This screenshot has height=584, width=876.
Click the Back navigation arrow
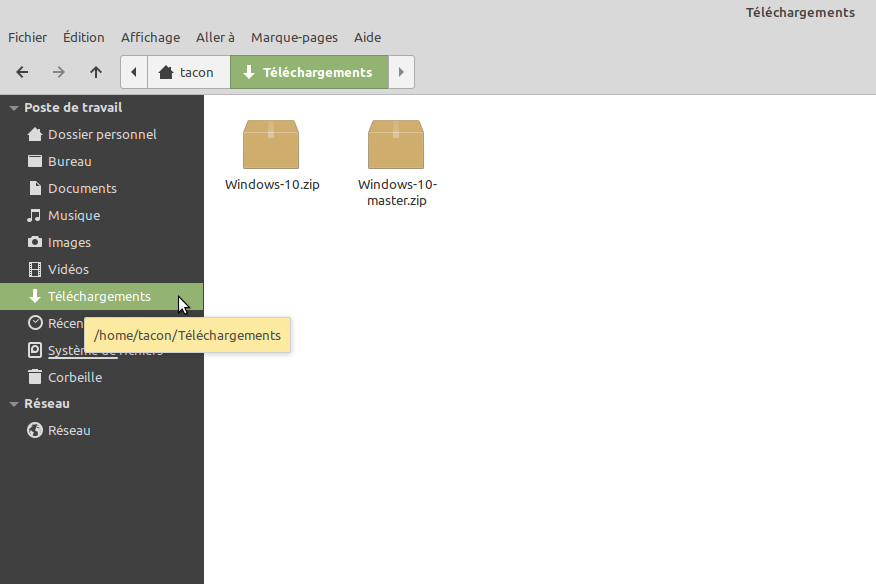(x=22, y=72)
